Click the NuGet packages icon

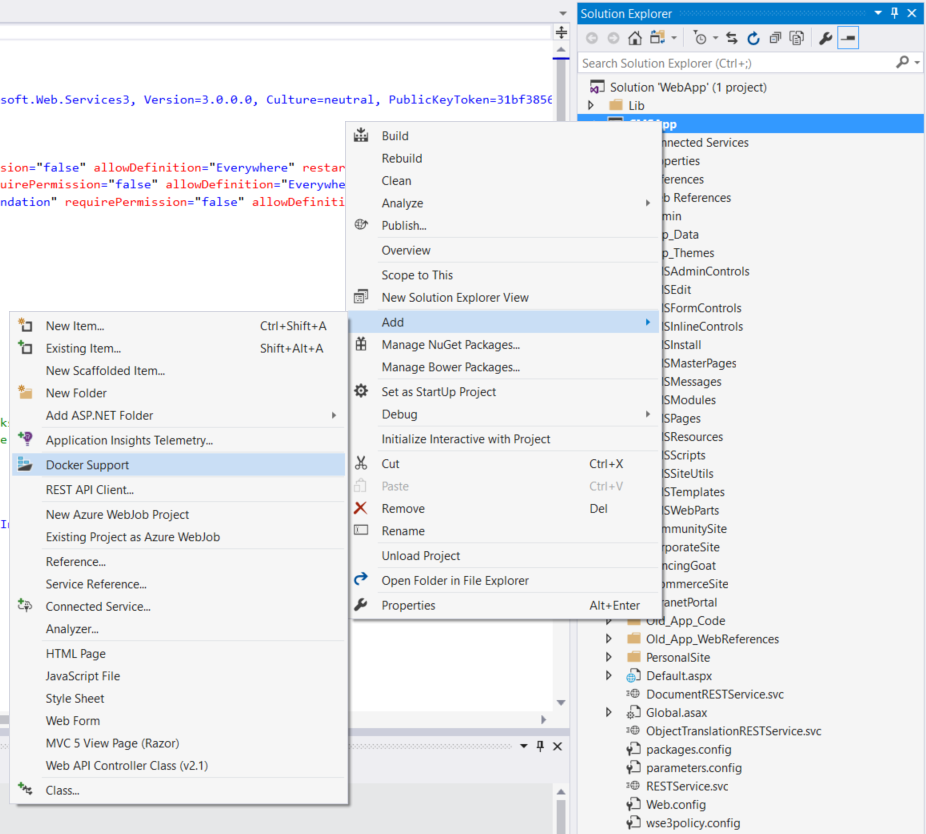(361, 344)
